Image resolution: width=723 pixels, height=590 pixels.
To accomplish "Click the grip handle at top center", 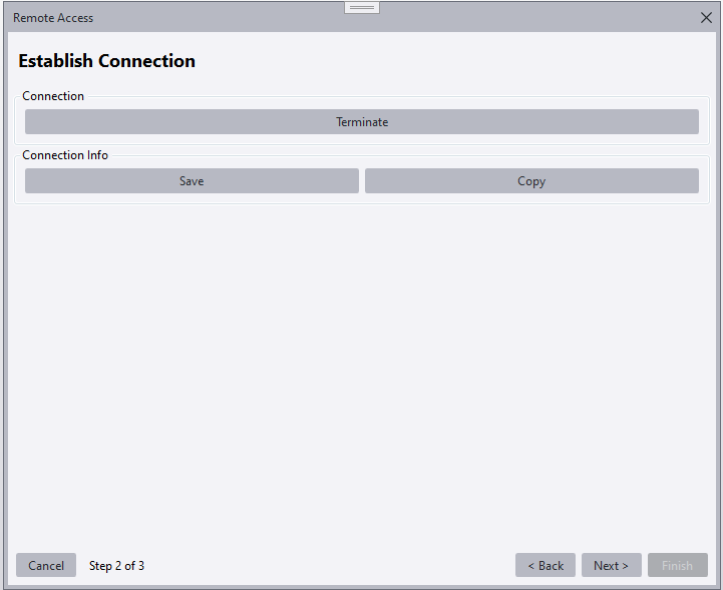I will (361, 7).
